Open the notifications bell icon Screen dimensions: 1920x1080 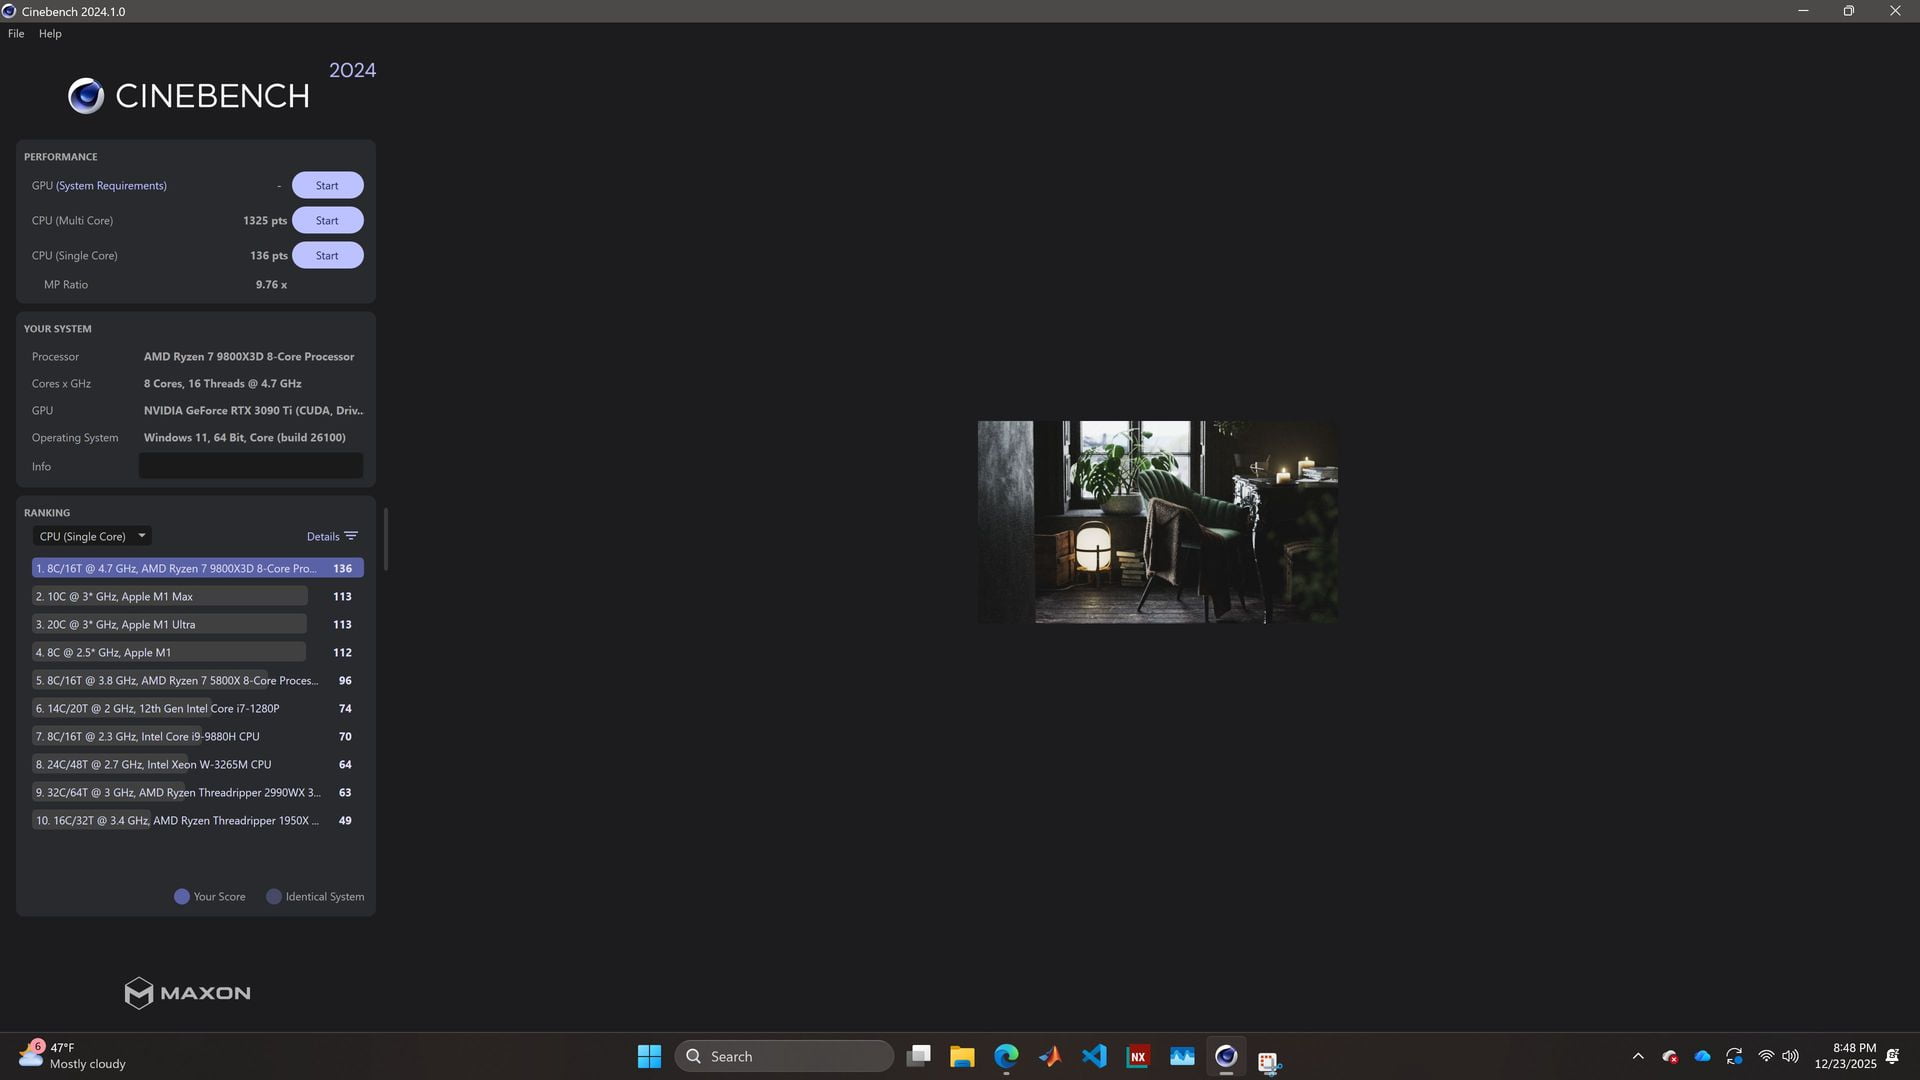tap(1893, 1056)
